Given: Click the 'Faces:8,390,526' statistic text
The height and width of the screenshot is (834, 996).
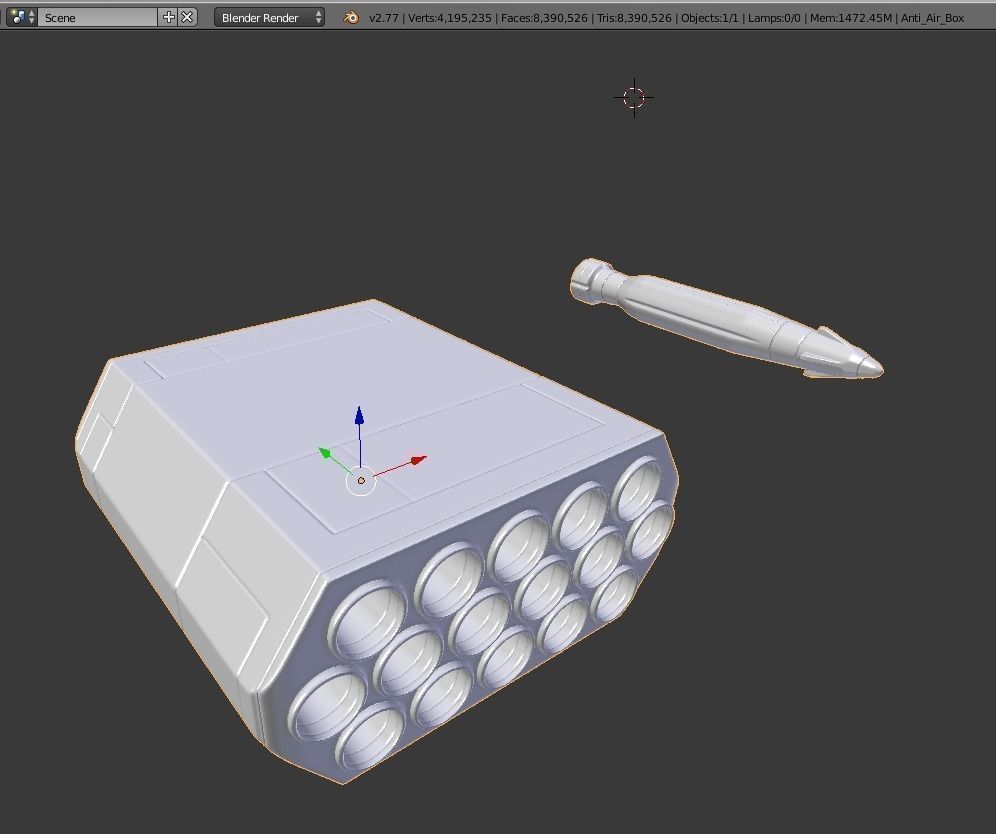Looking at the screenshot, I should click(544, 18).
